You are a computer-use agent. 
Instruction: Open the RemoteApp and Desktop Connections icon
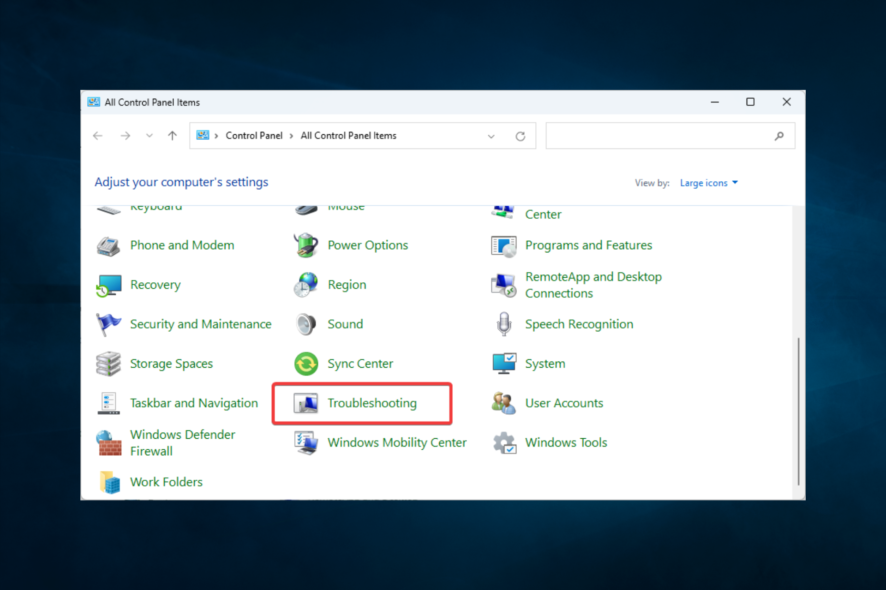pos(503,285)
